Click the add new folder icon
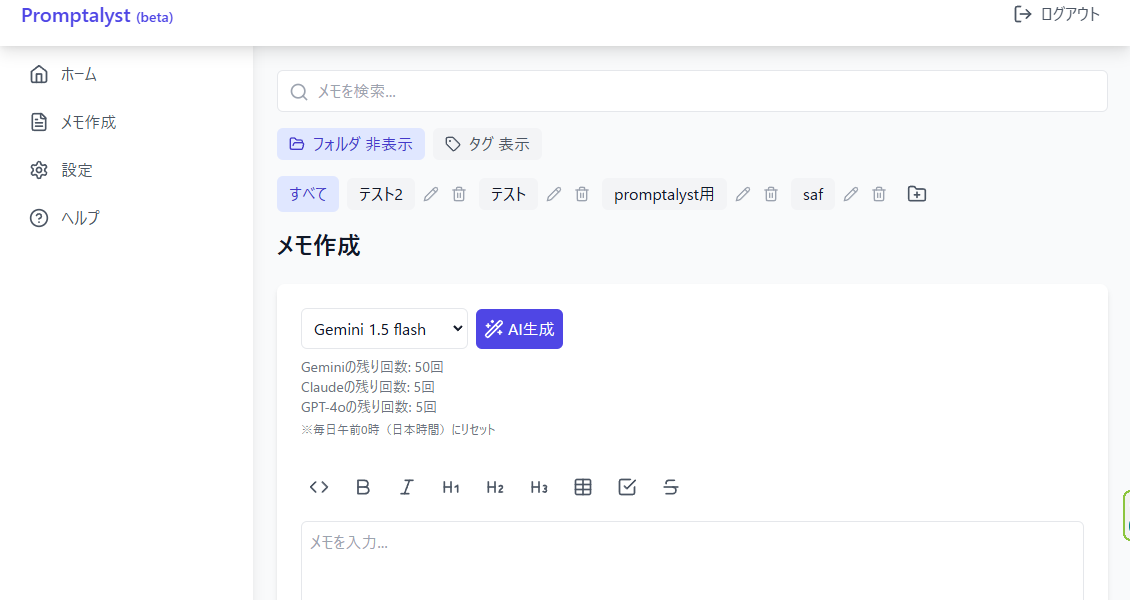 (x=917, y=194)
